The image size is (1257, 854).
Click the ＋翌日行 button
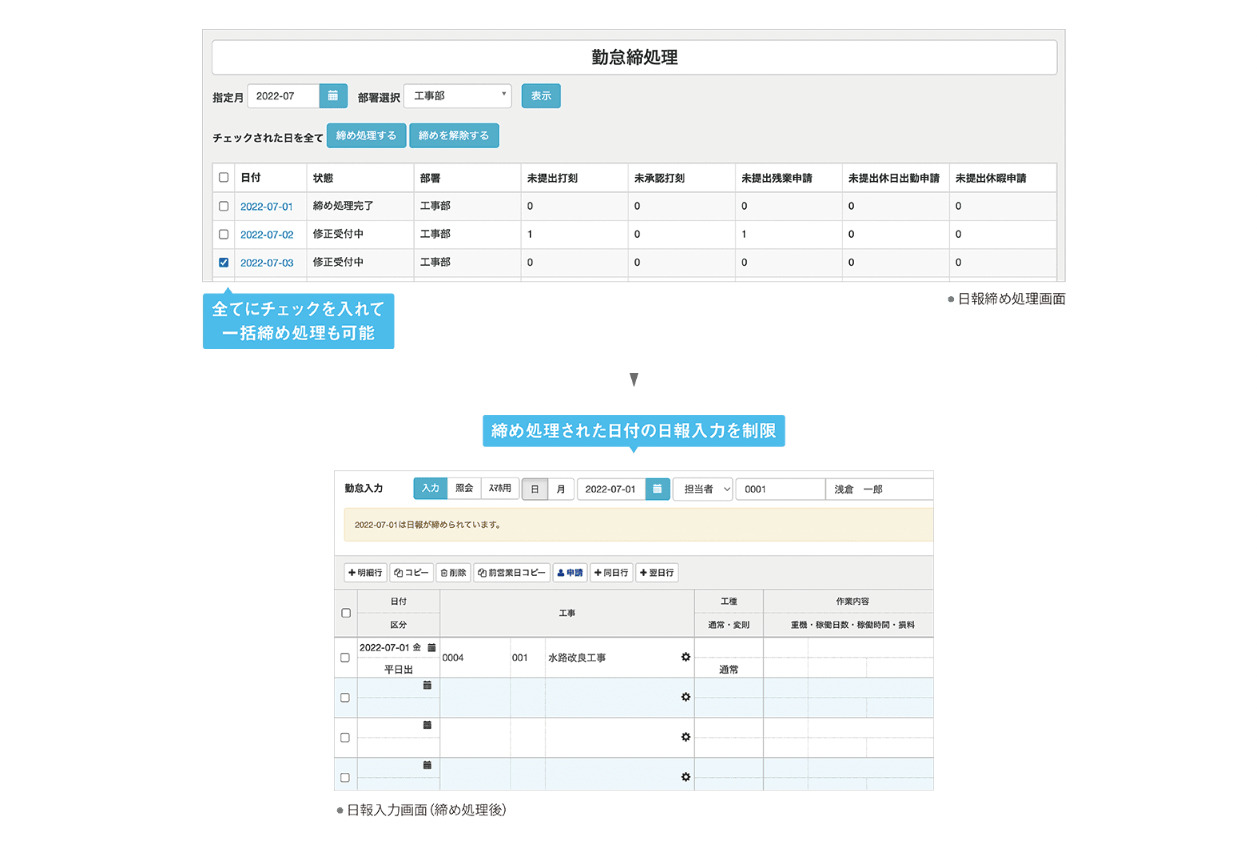tap(657, 573)
